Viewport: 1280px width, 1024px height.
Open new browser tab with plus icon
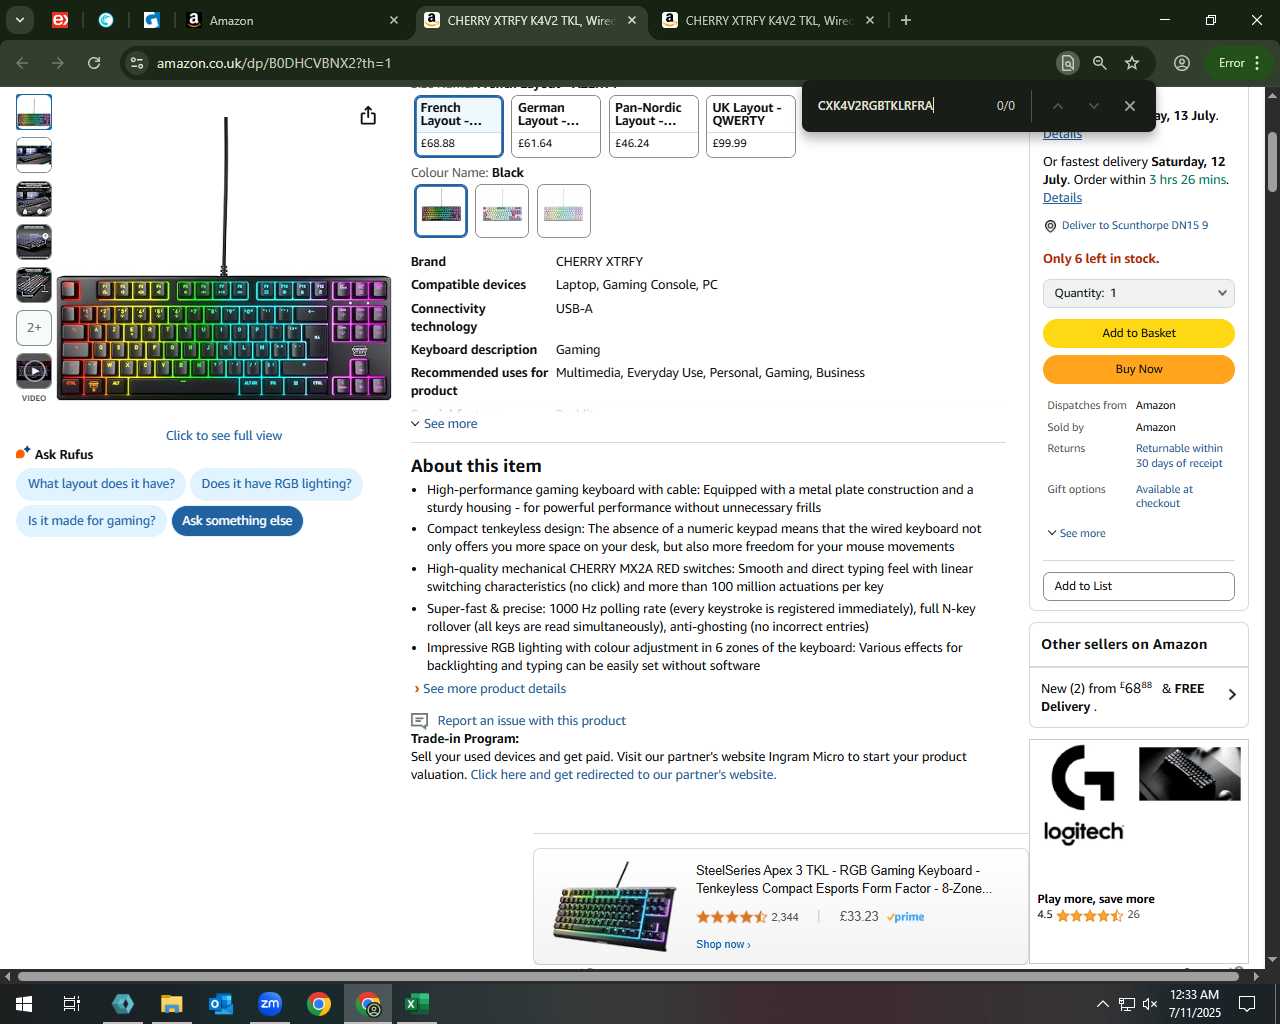click(x=906, y=20)
